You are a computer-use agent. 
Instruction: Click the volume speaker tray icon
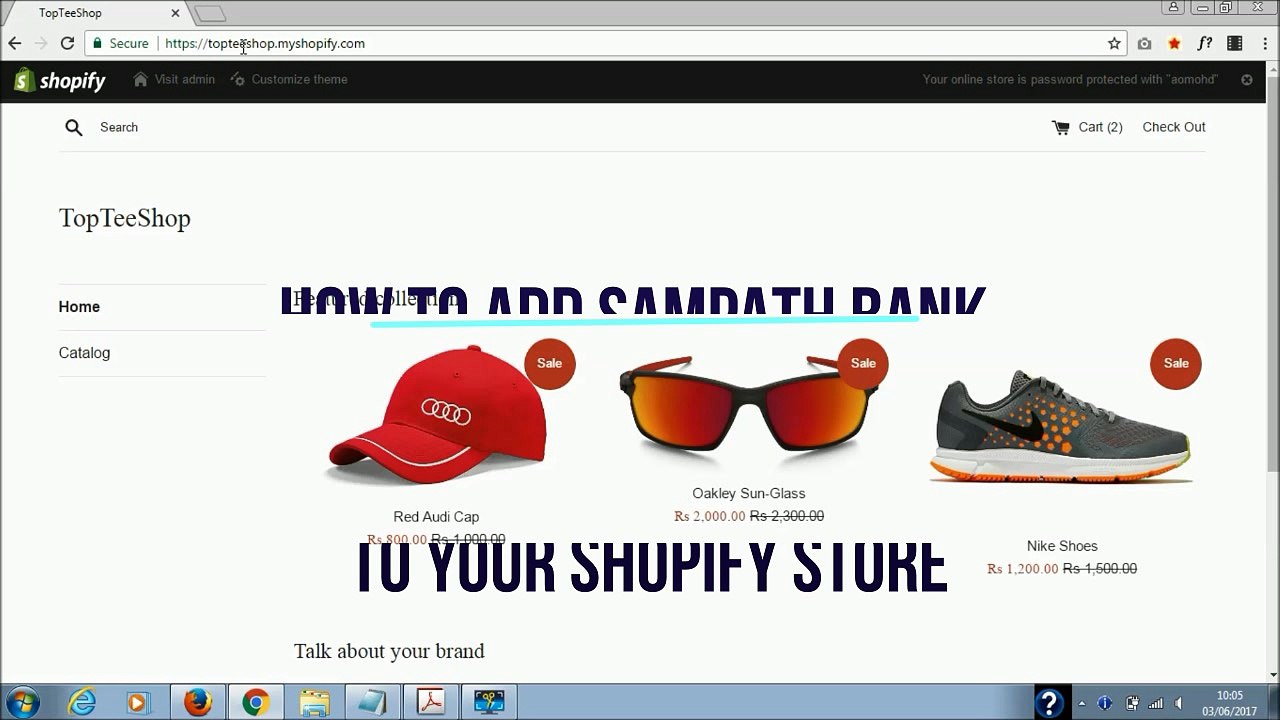click(1180, 703)
